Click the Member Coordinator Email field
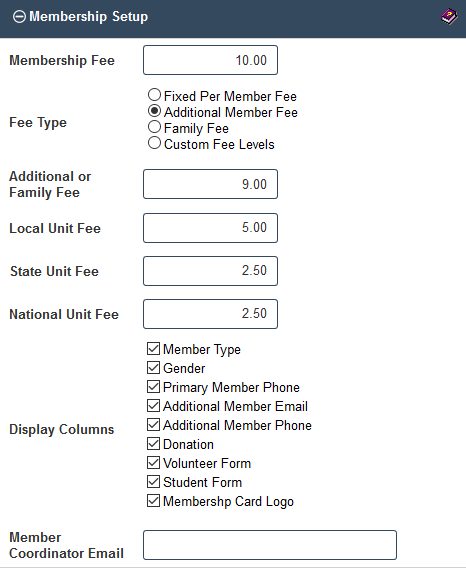The width and height of the screenshot is (466, 568). pos(270,545)
